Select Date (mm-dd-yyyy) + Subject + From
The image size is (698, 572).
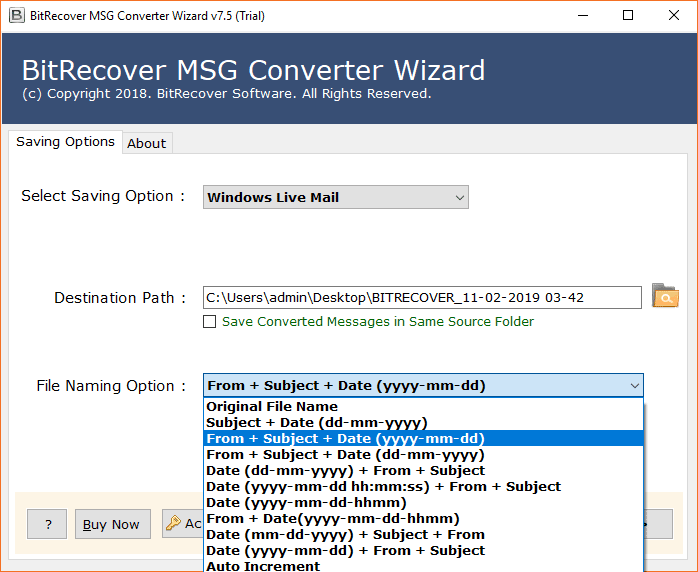pos(424,535)
